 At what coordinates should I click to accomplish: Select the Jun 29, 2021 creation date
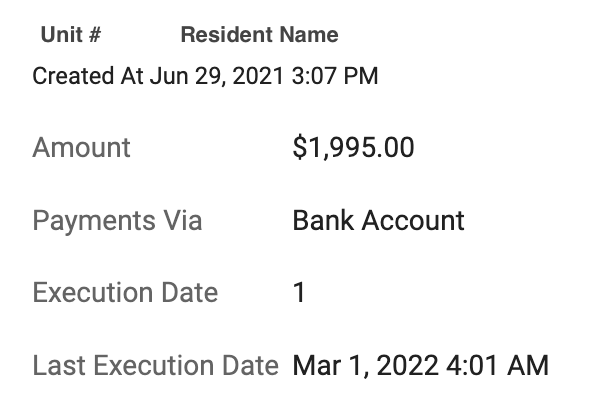coord(217,76)
